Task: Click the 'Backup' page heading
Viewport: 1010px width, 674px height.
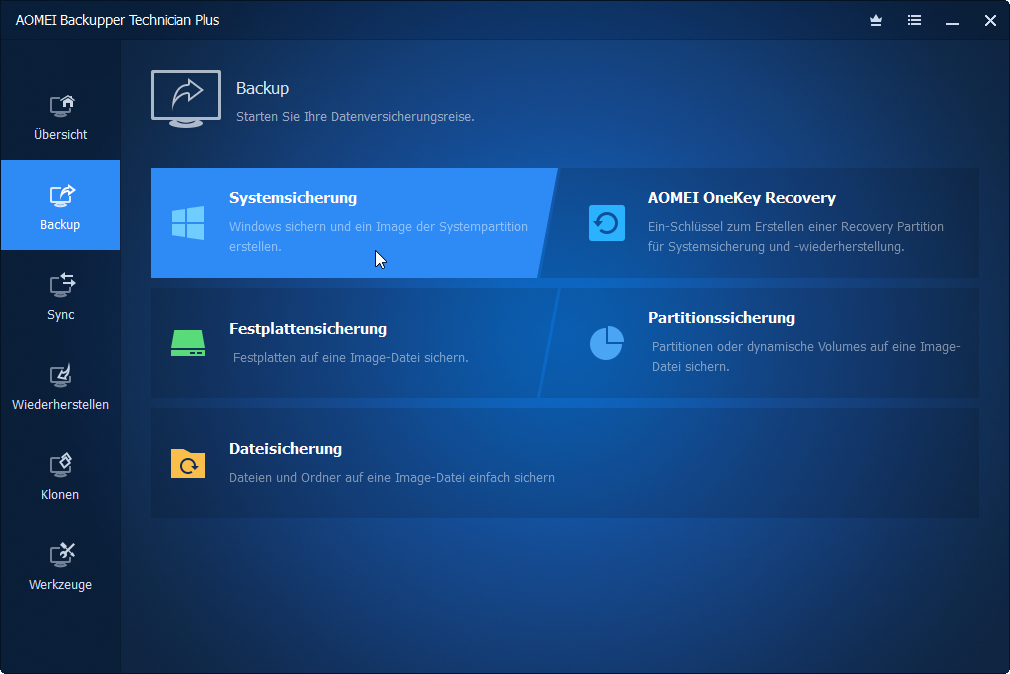Action: coord(262,88)
